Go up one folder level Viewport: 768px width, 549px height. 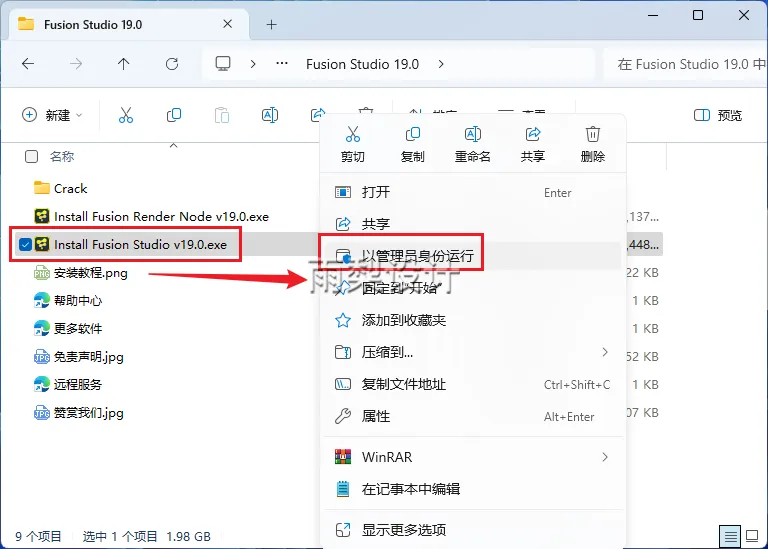click(123, 64)
